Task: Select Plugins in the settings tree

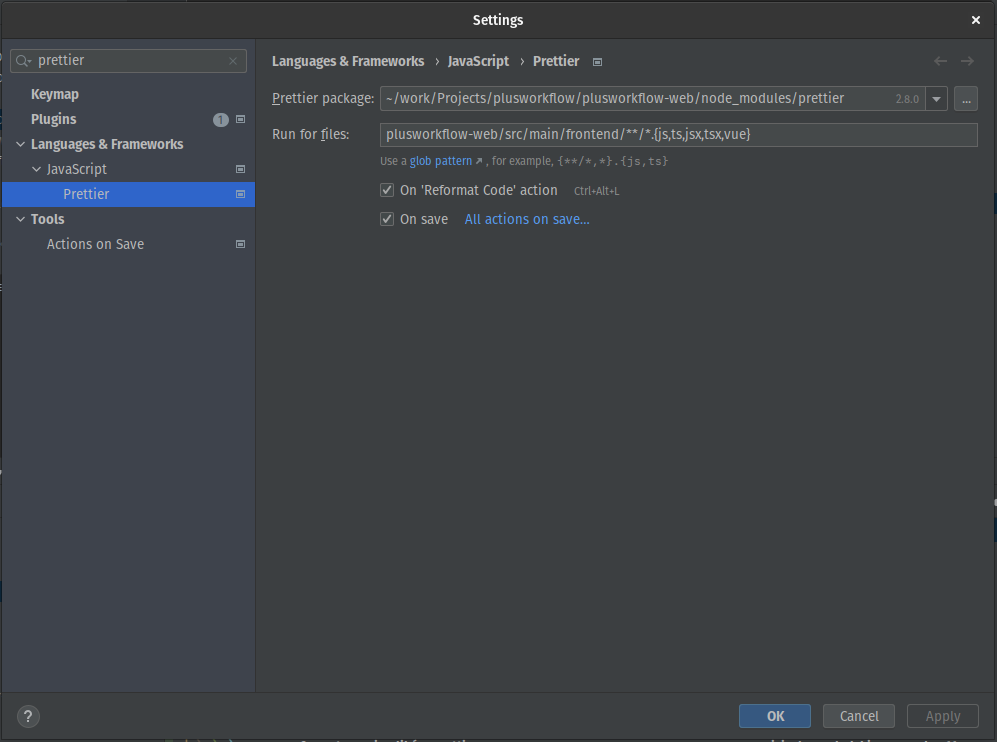Action: (x=53, y=119)
